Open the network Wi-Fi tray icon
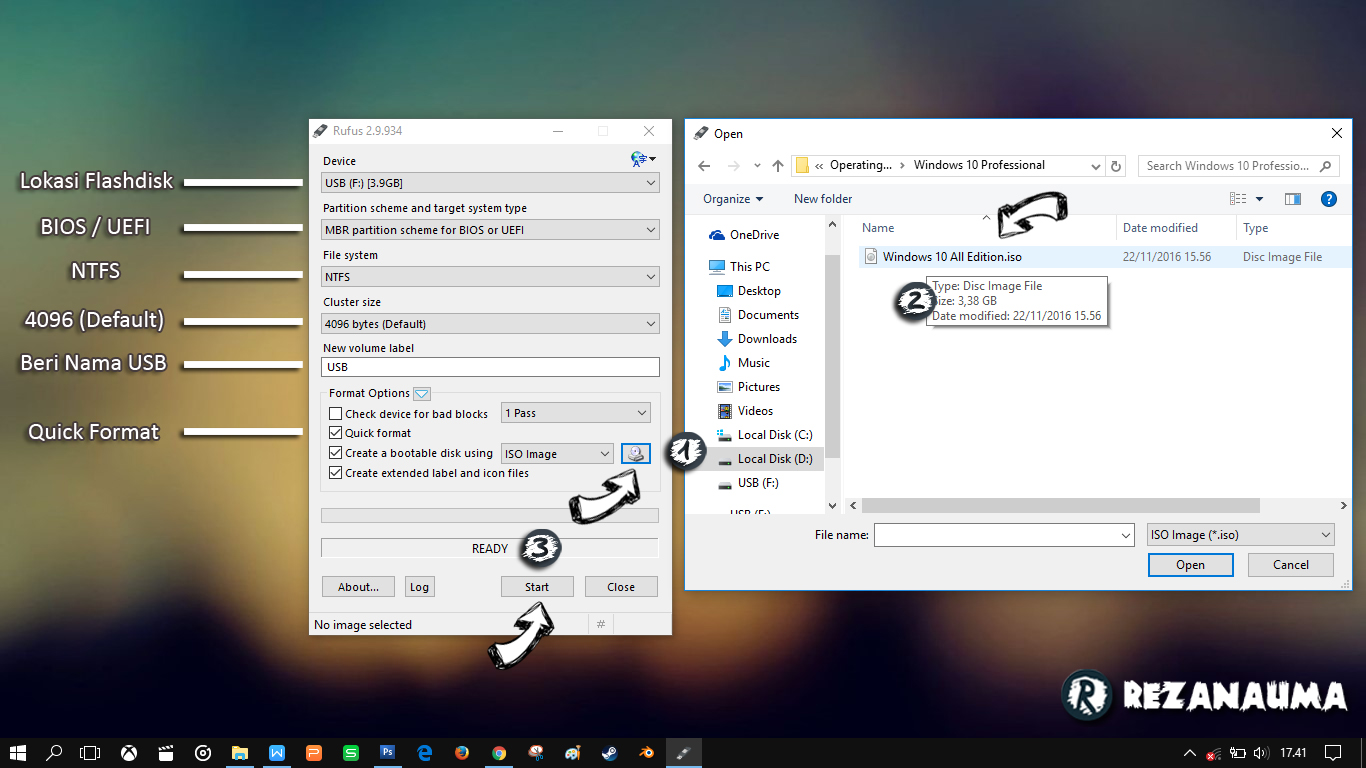Screen dimensions: 1366x768 (1213, 753)
